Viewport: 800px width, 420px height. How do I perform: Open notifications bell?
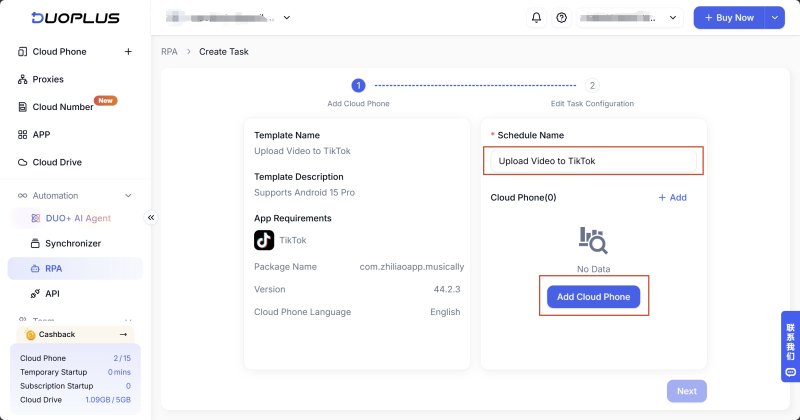536,17
